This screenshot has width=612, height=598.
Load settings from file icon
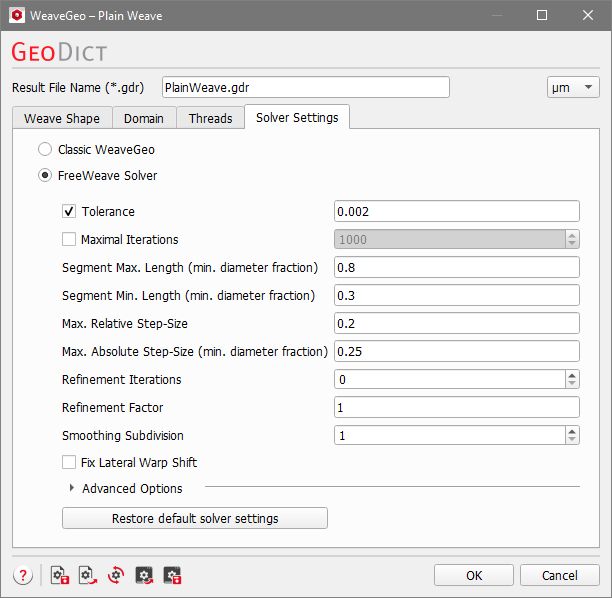(x=88, y=575)
